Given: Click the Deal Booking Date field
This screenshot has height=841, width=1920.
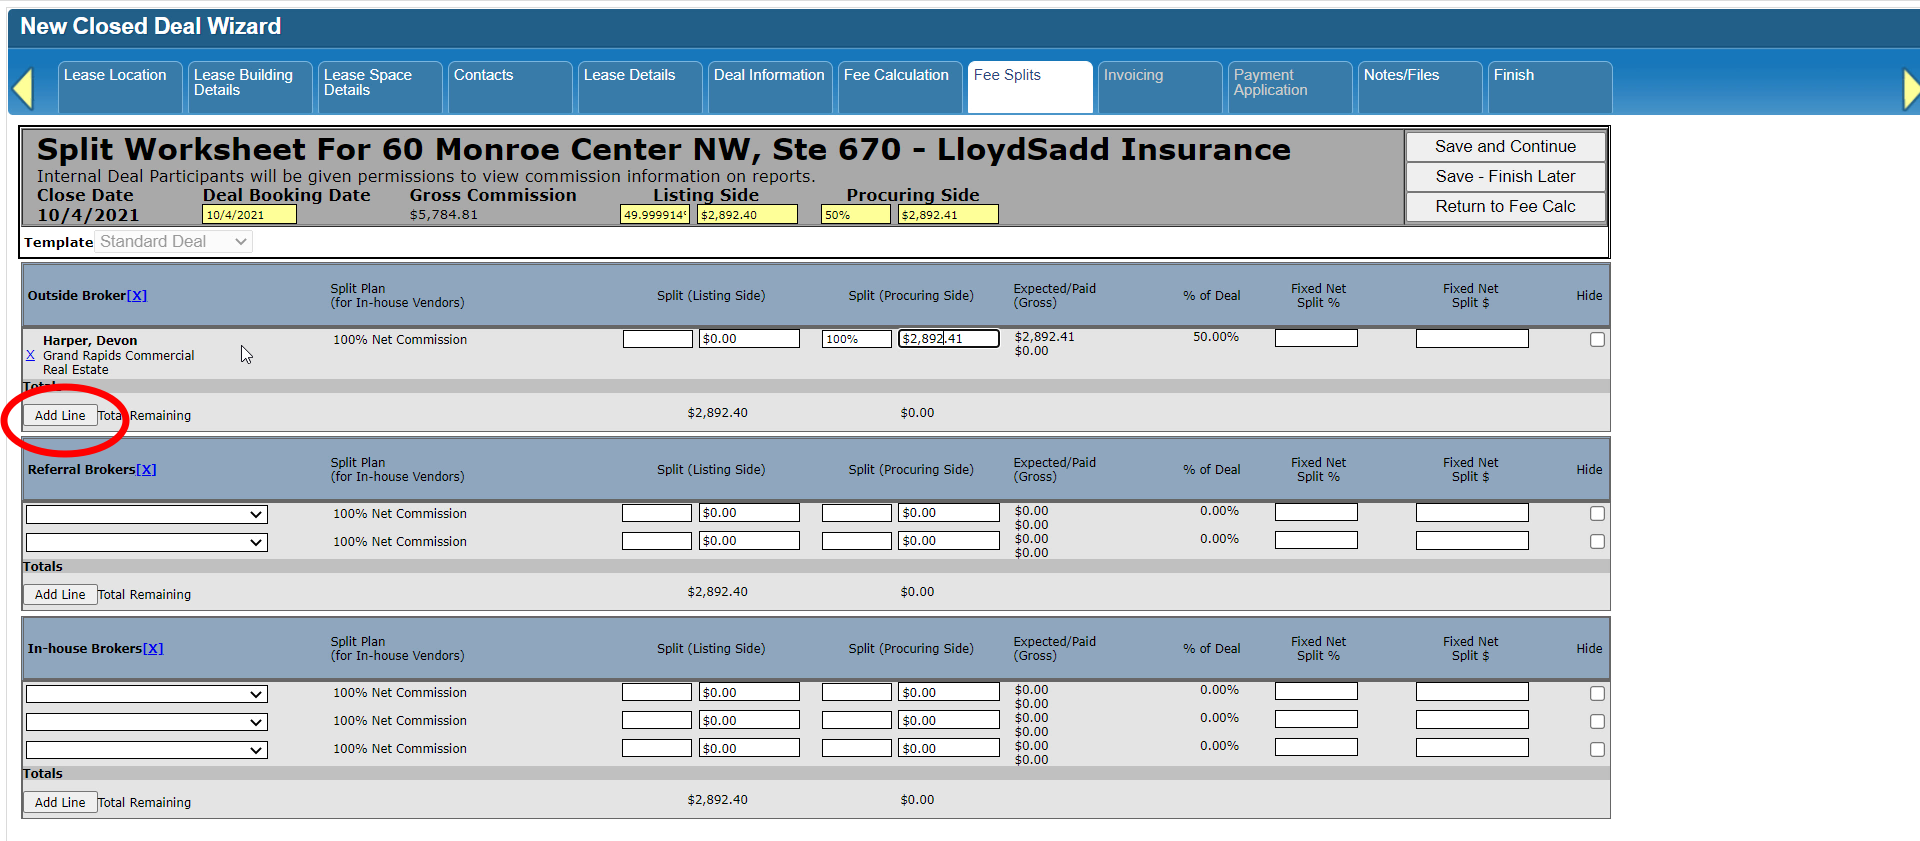Looking at the screenshot, I should click(249, 215).
